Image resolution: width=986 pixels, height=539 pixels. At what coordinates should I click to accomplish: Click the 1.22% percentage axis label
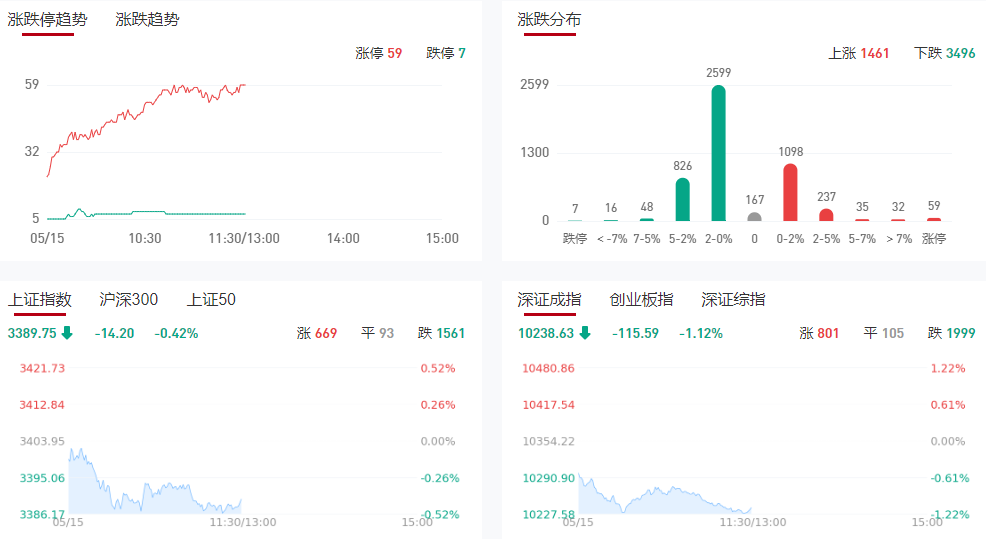pyautogui.click(x=948, y=369)
